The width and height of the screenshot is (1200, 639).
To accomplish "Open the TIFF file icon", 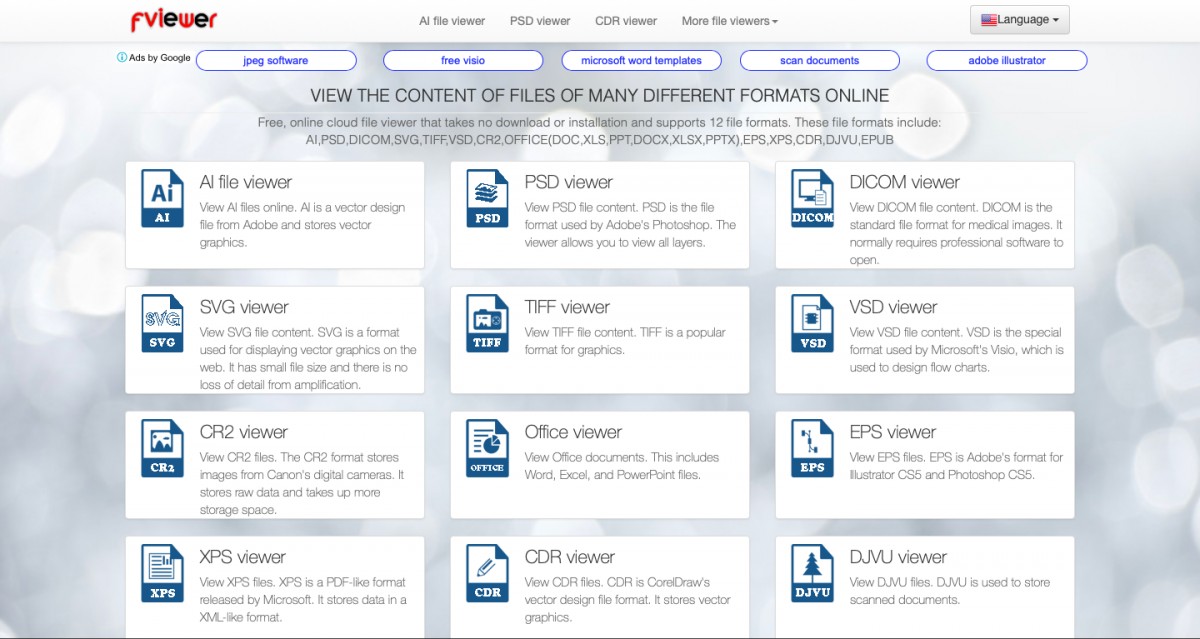I will point(487,323).
